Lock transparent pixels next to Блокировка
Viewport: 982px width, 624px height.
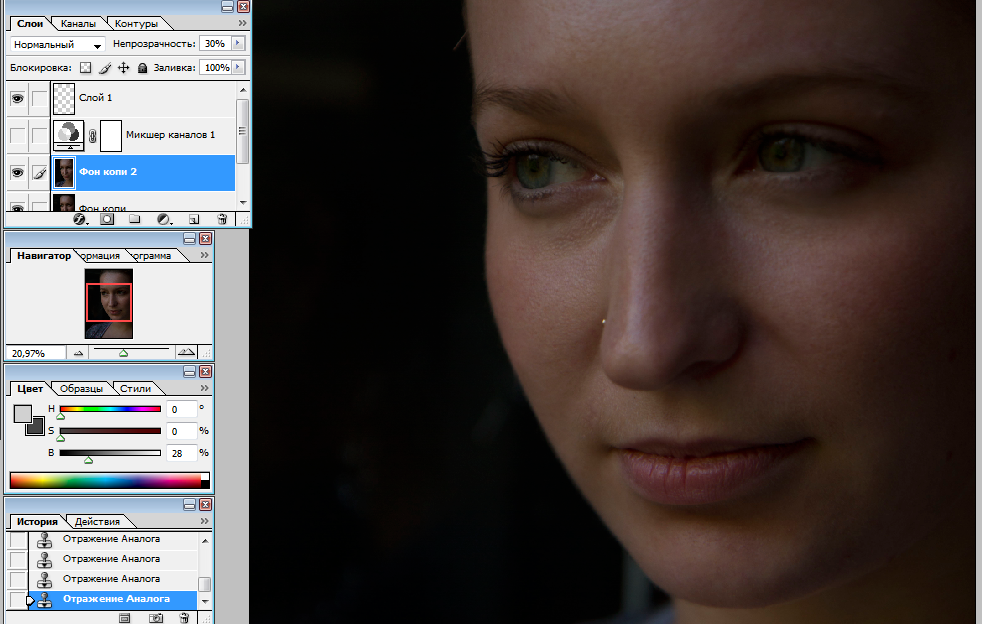(x=86, y=68)
